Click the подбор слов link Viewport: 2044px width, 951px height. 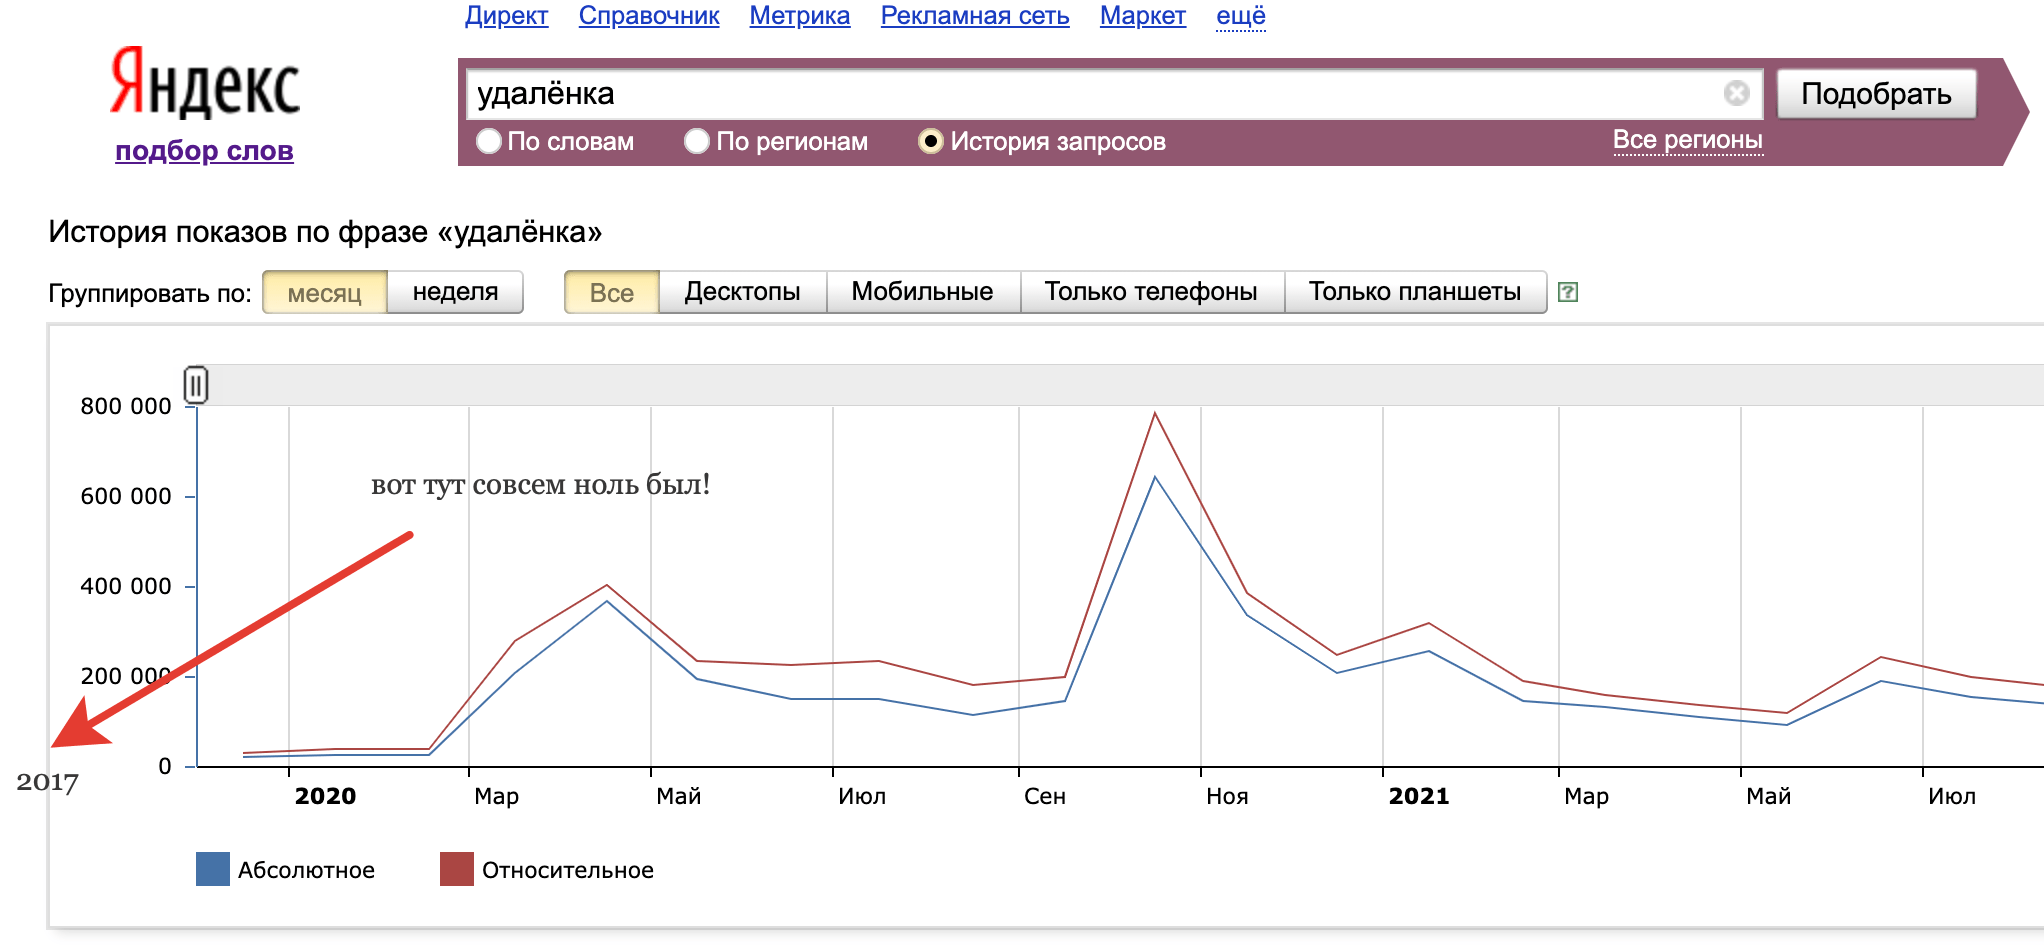pyautogui.click(x=204, y=151)
